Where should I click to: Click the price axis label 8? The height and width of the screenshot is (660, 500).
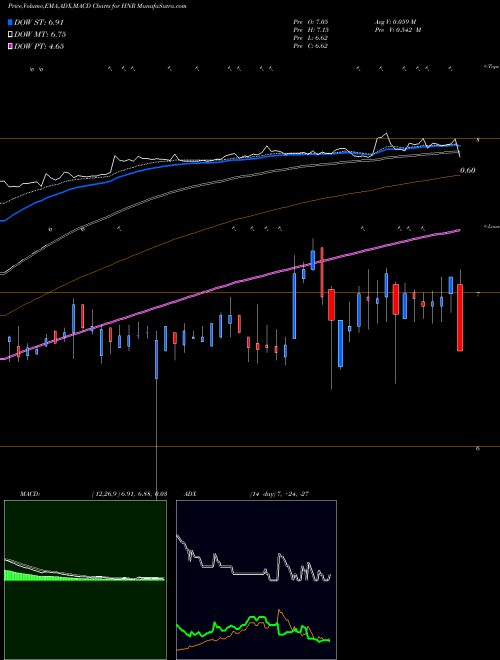point(478,140)
